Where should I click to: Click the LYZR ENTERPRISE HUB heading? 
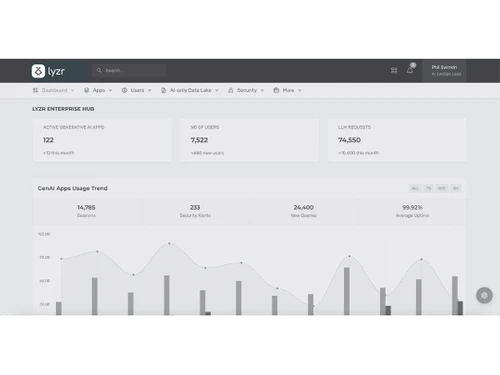(63, 109)
